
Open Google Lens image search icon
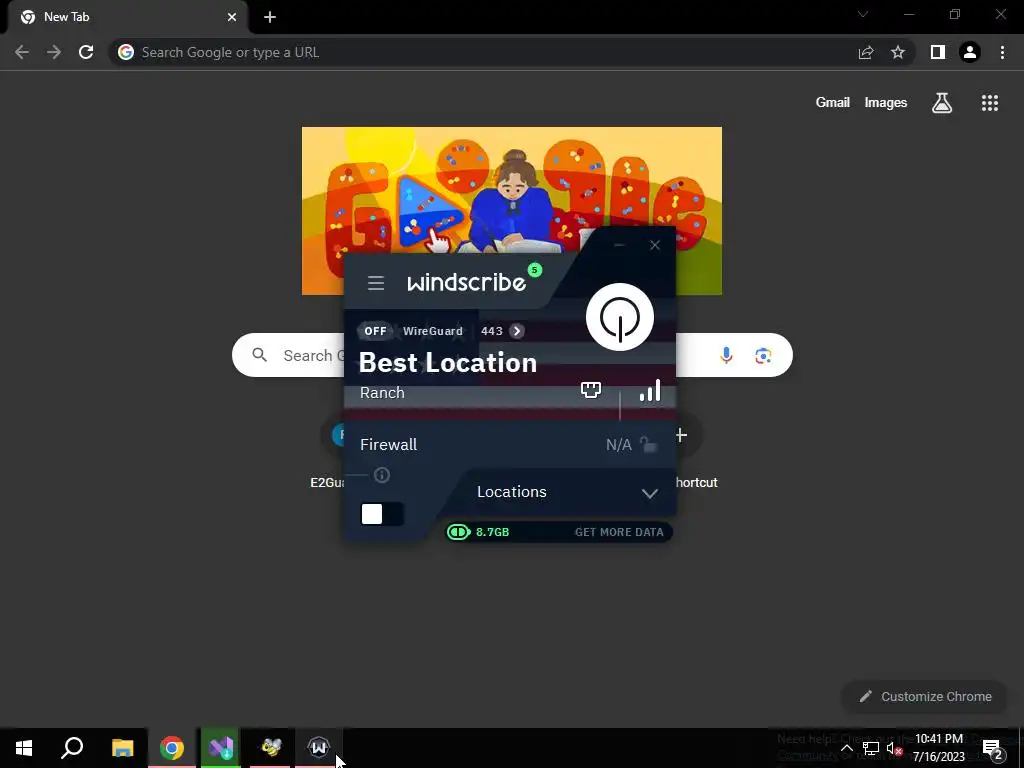tap(763, 355)
